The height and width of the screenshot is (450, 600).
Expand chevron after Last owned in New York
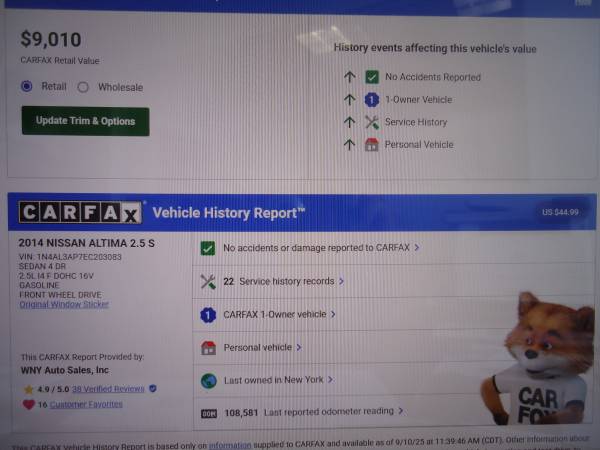[330, 380]
